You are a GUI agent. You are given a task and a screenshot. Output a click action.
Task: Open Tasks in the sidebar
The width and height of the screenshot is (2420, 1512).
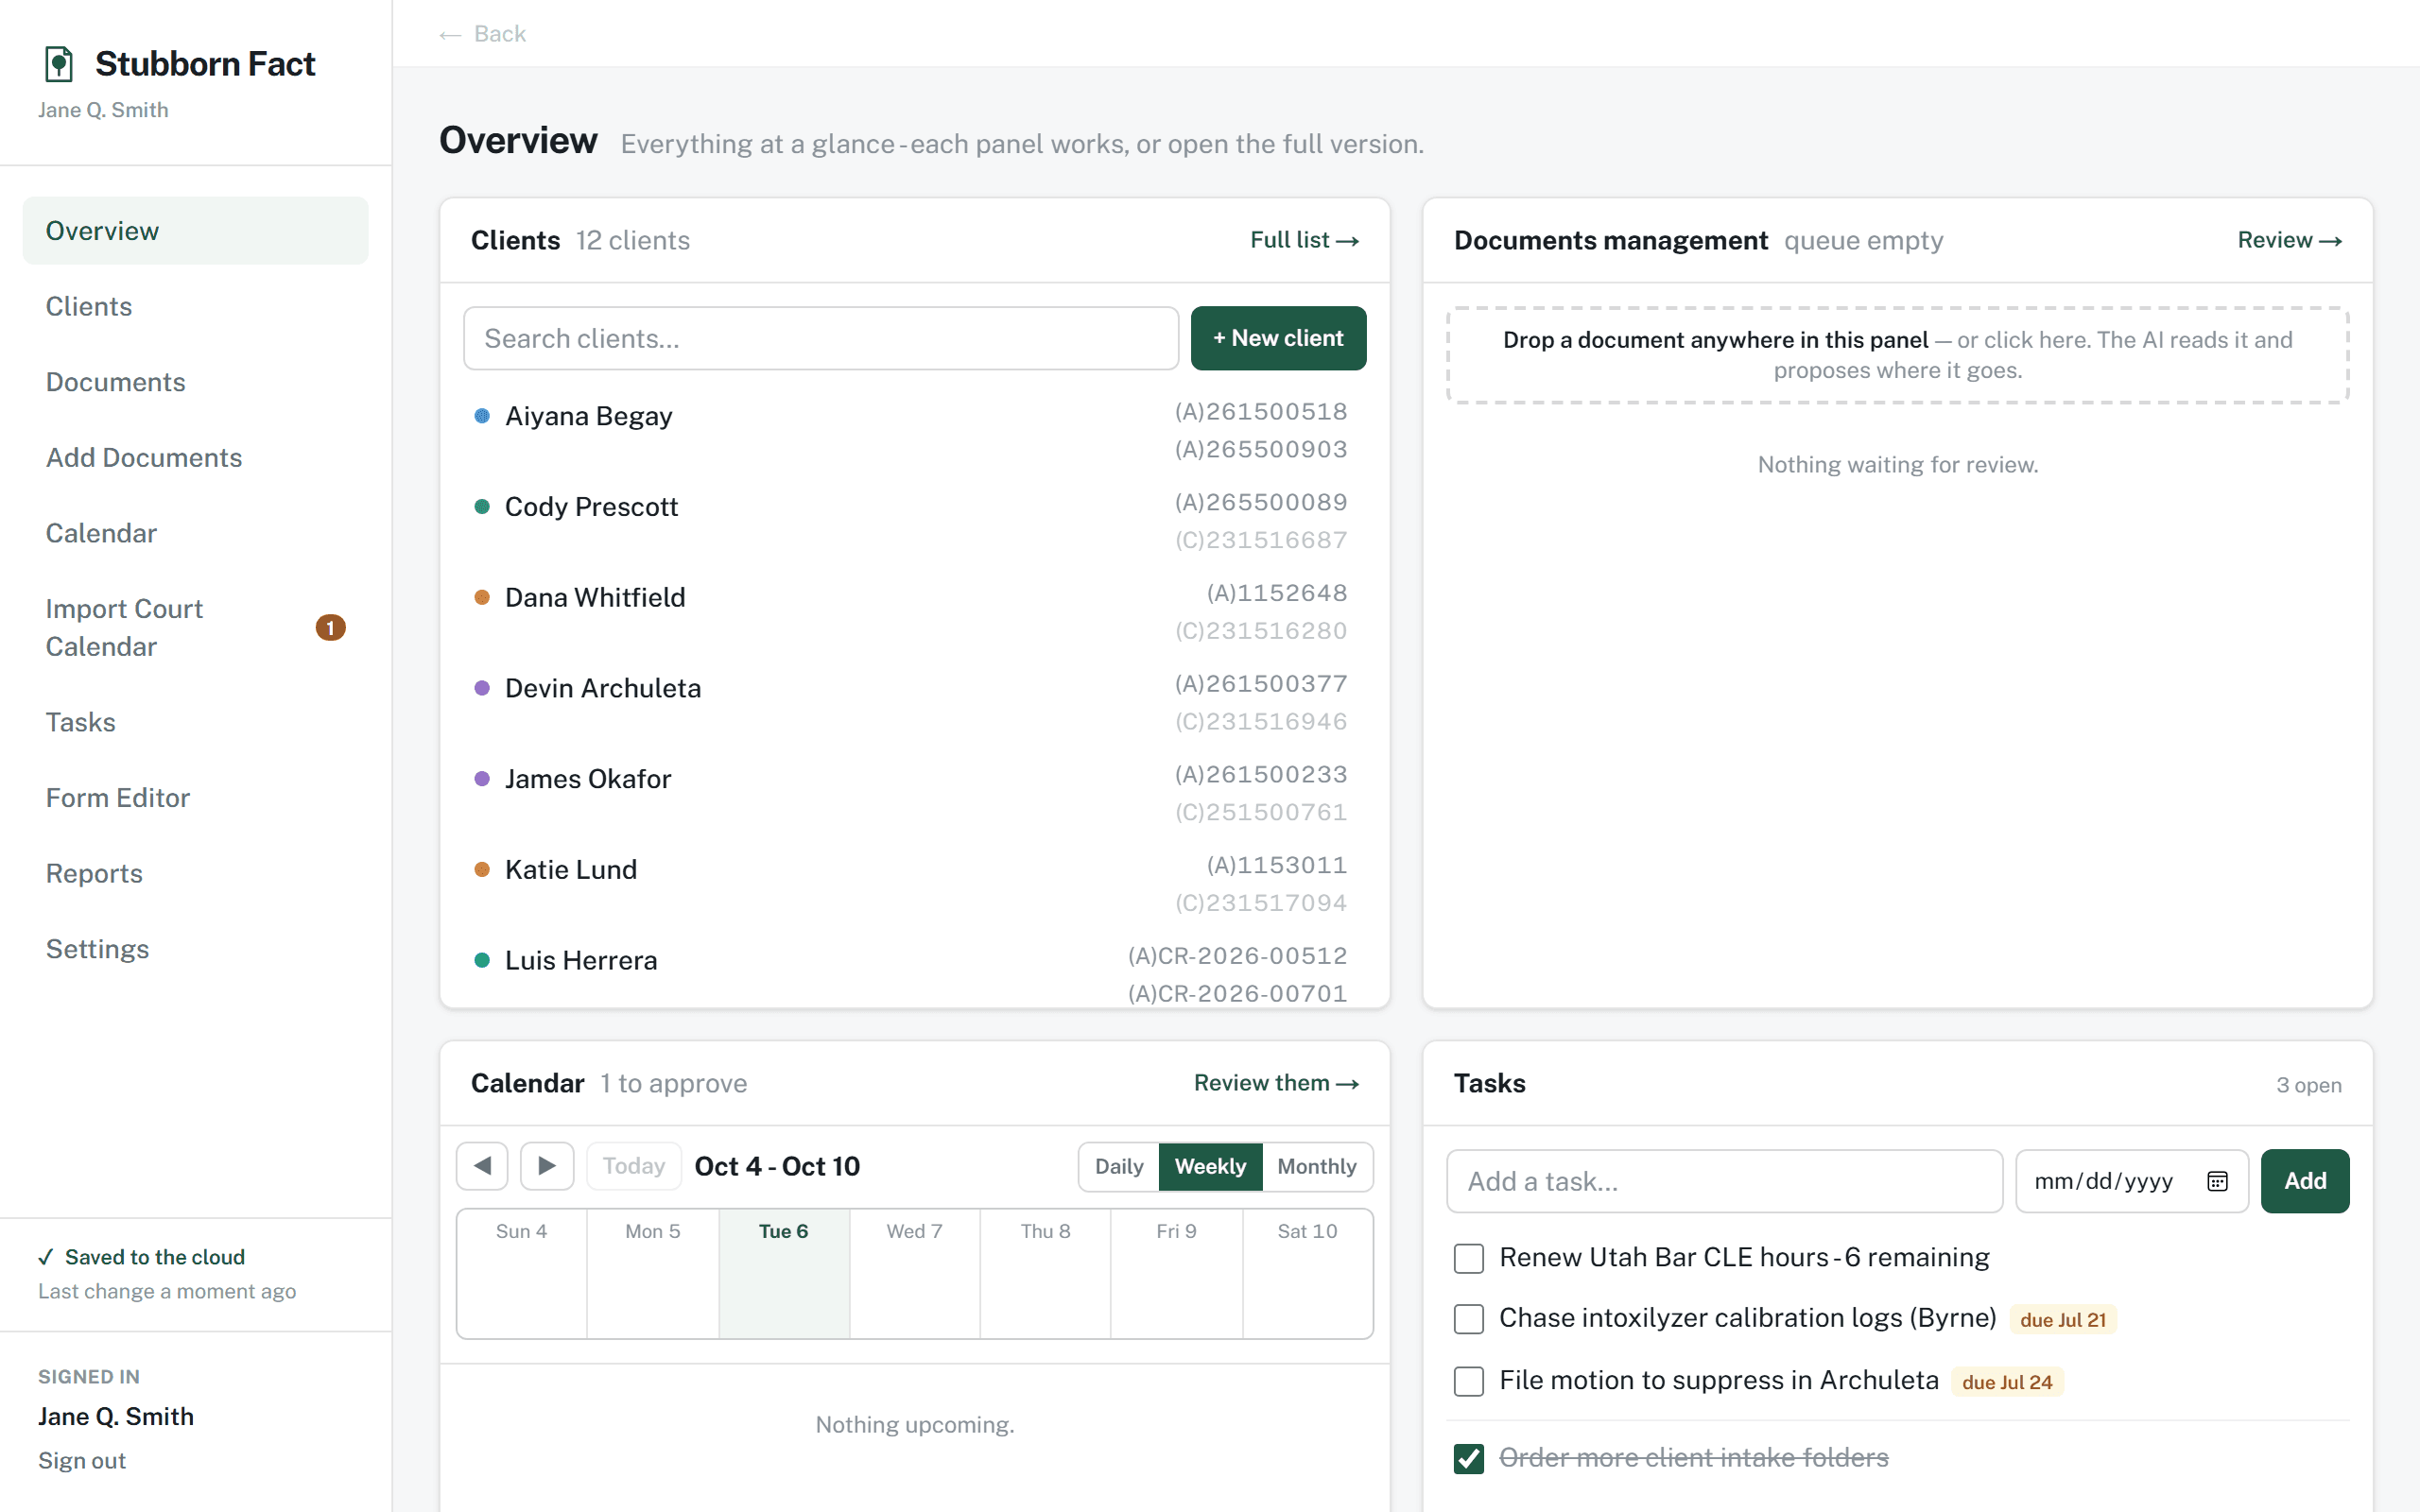pyautogui.click(x=195, y=722)
